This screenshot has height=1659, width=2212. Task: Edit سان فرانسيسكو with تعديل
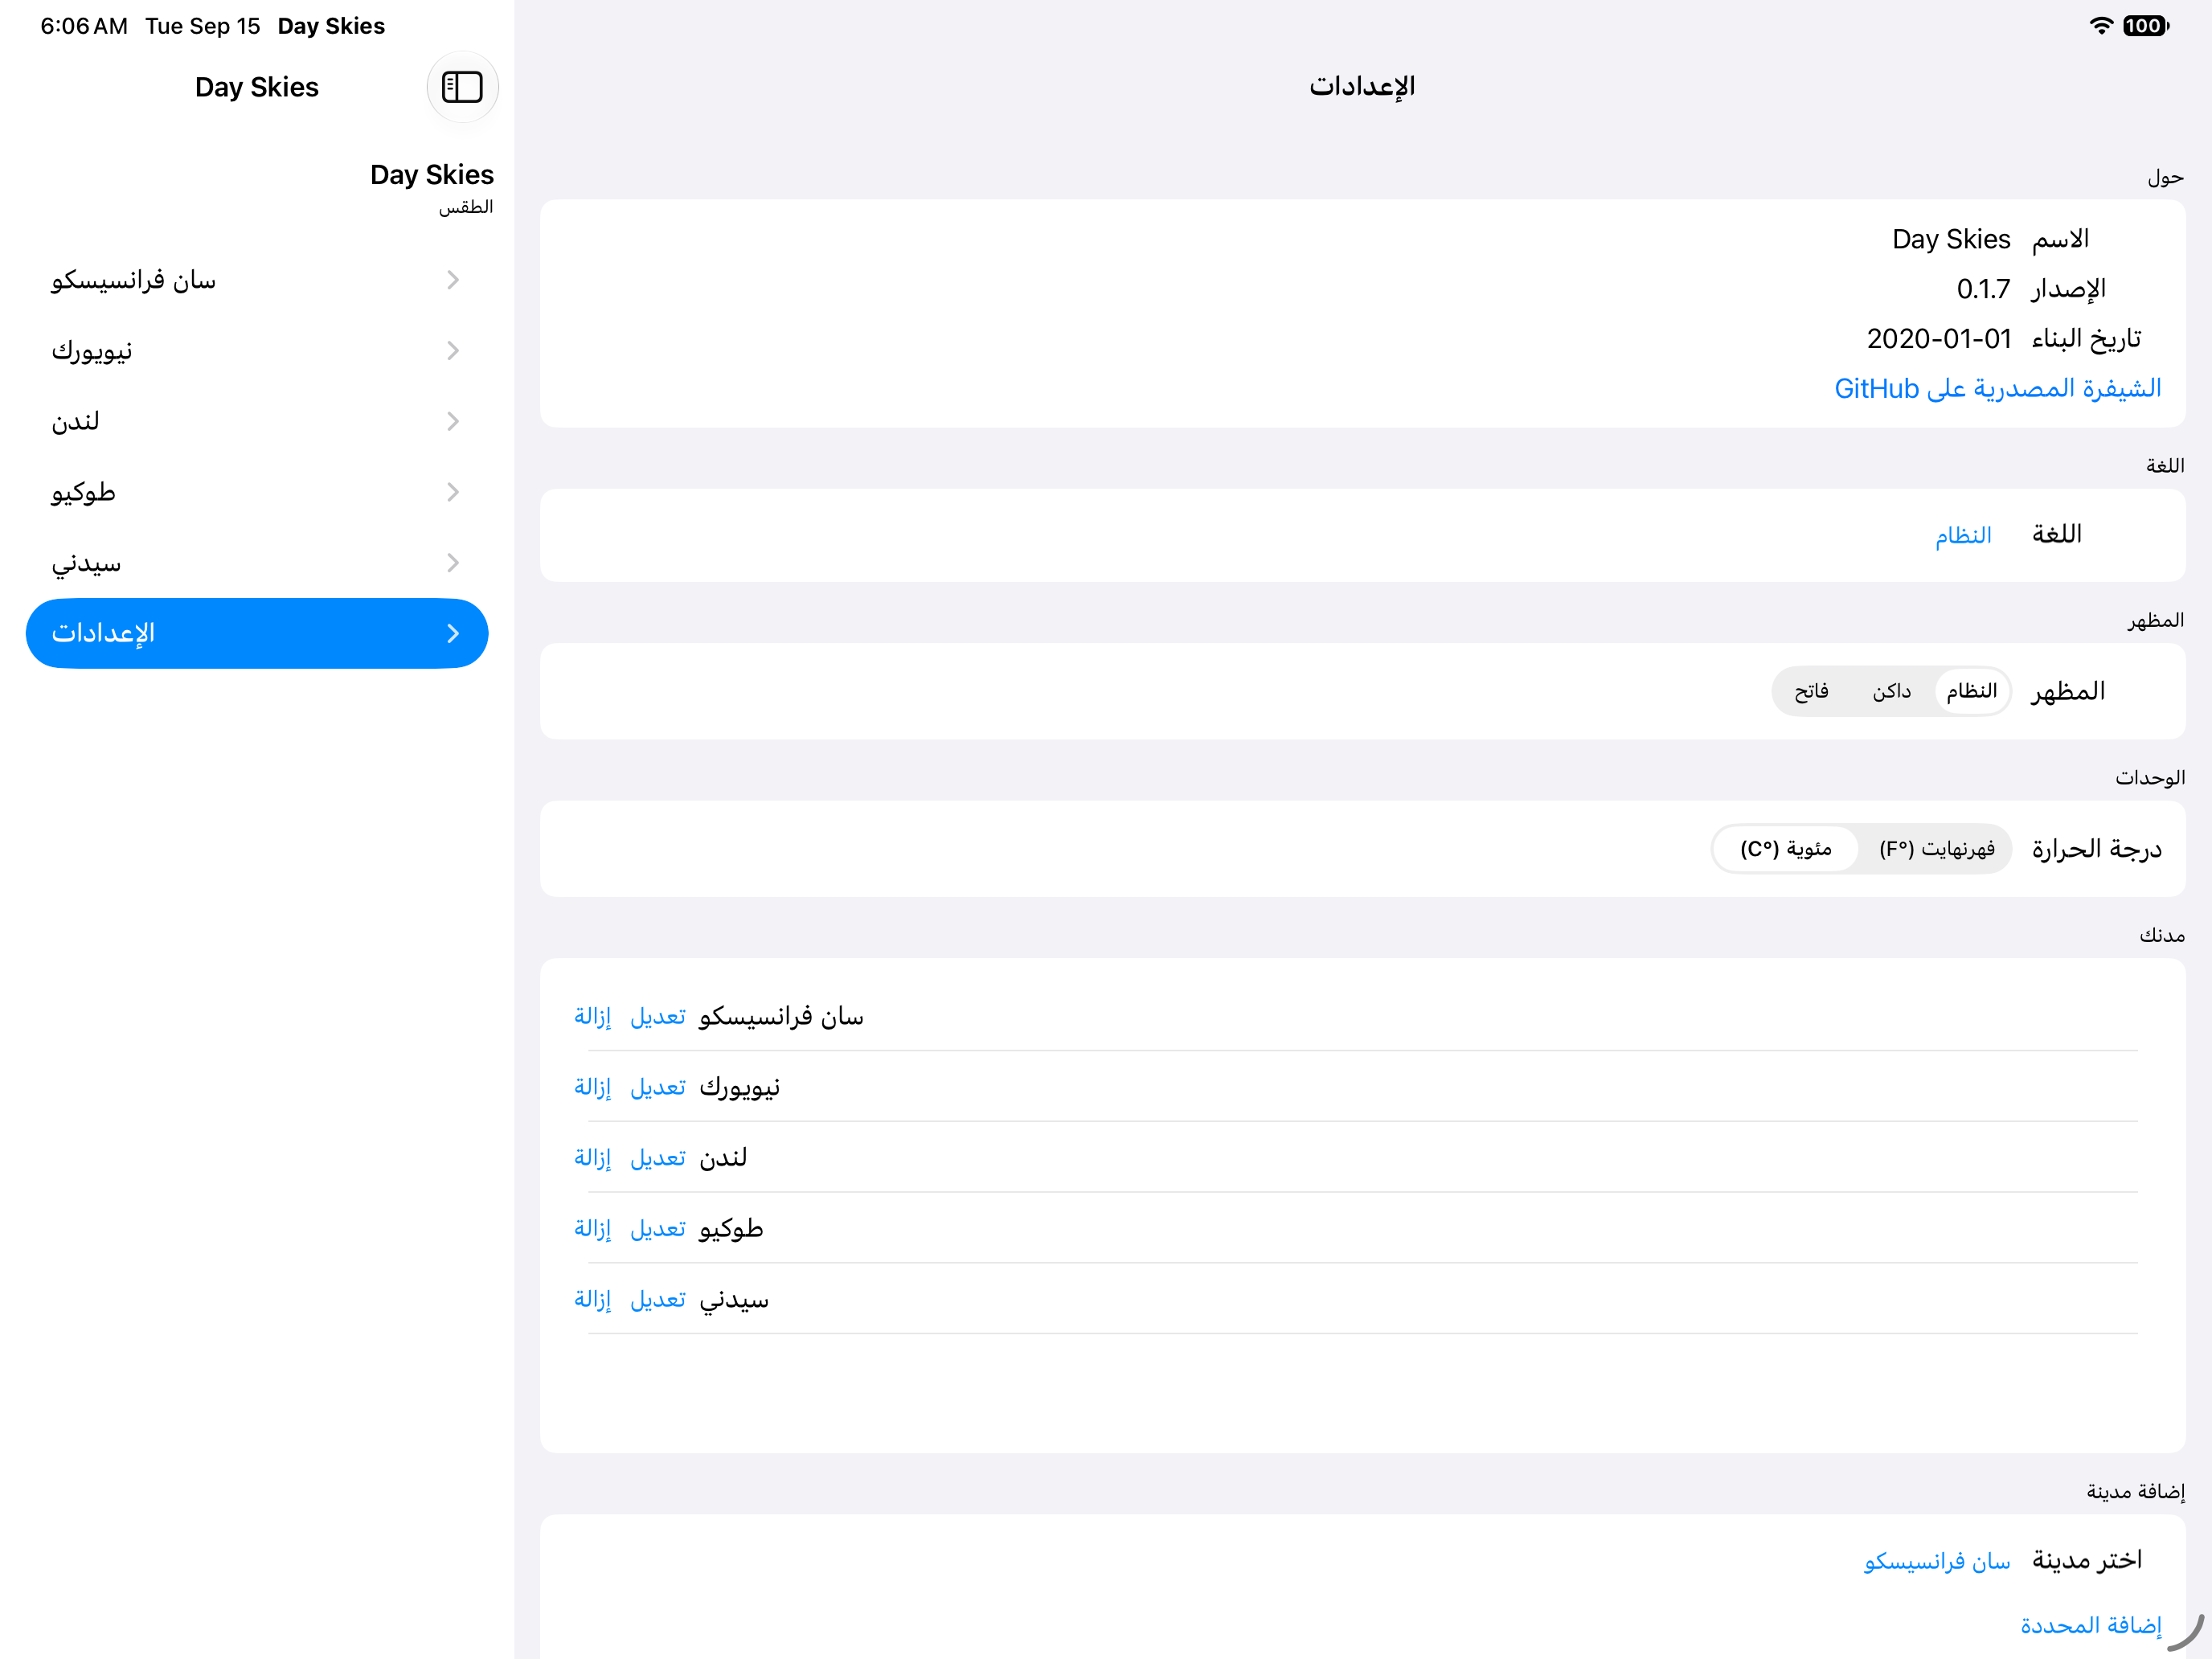coord(658,1017)
